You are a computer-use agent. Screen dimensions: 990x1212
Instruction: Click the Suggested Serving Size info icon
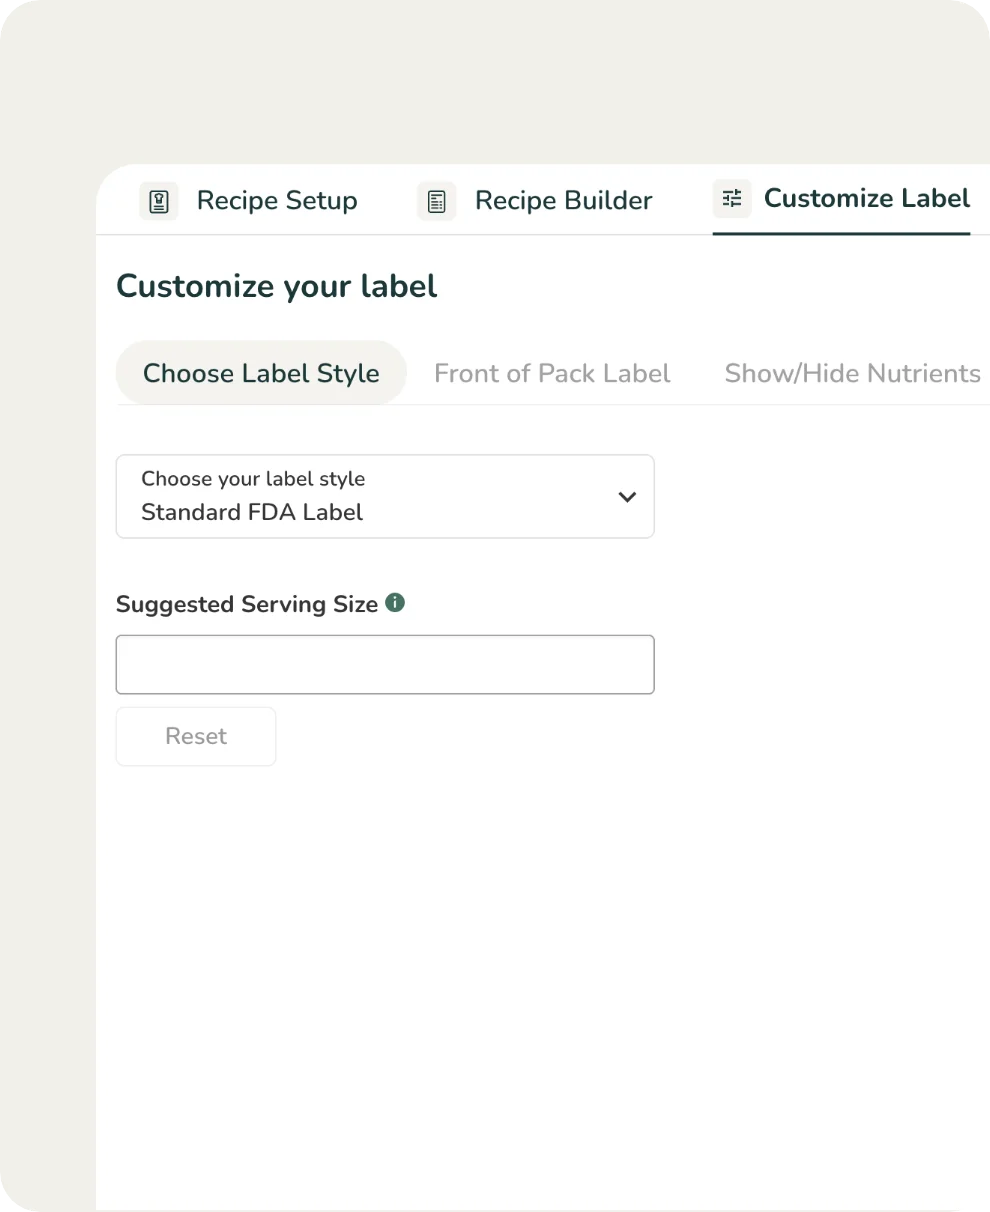coord(395,603)
